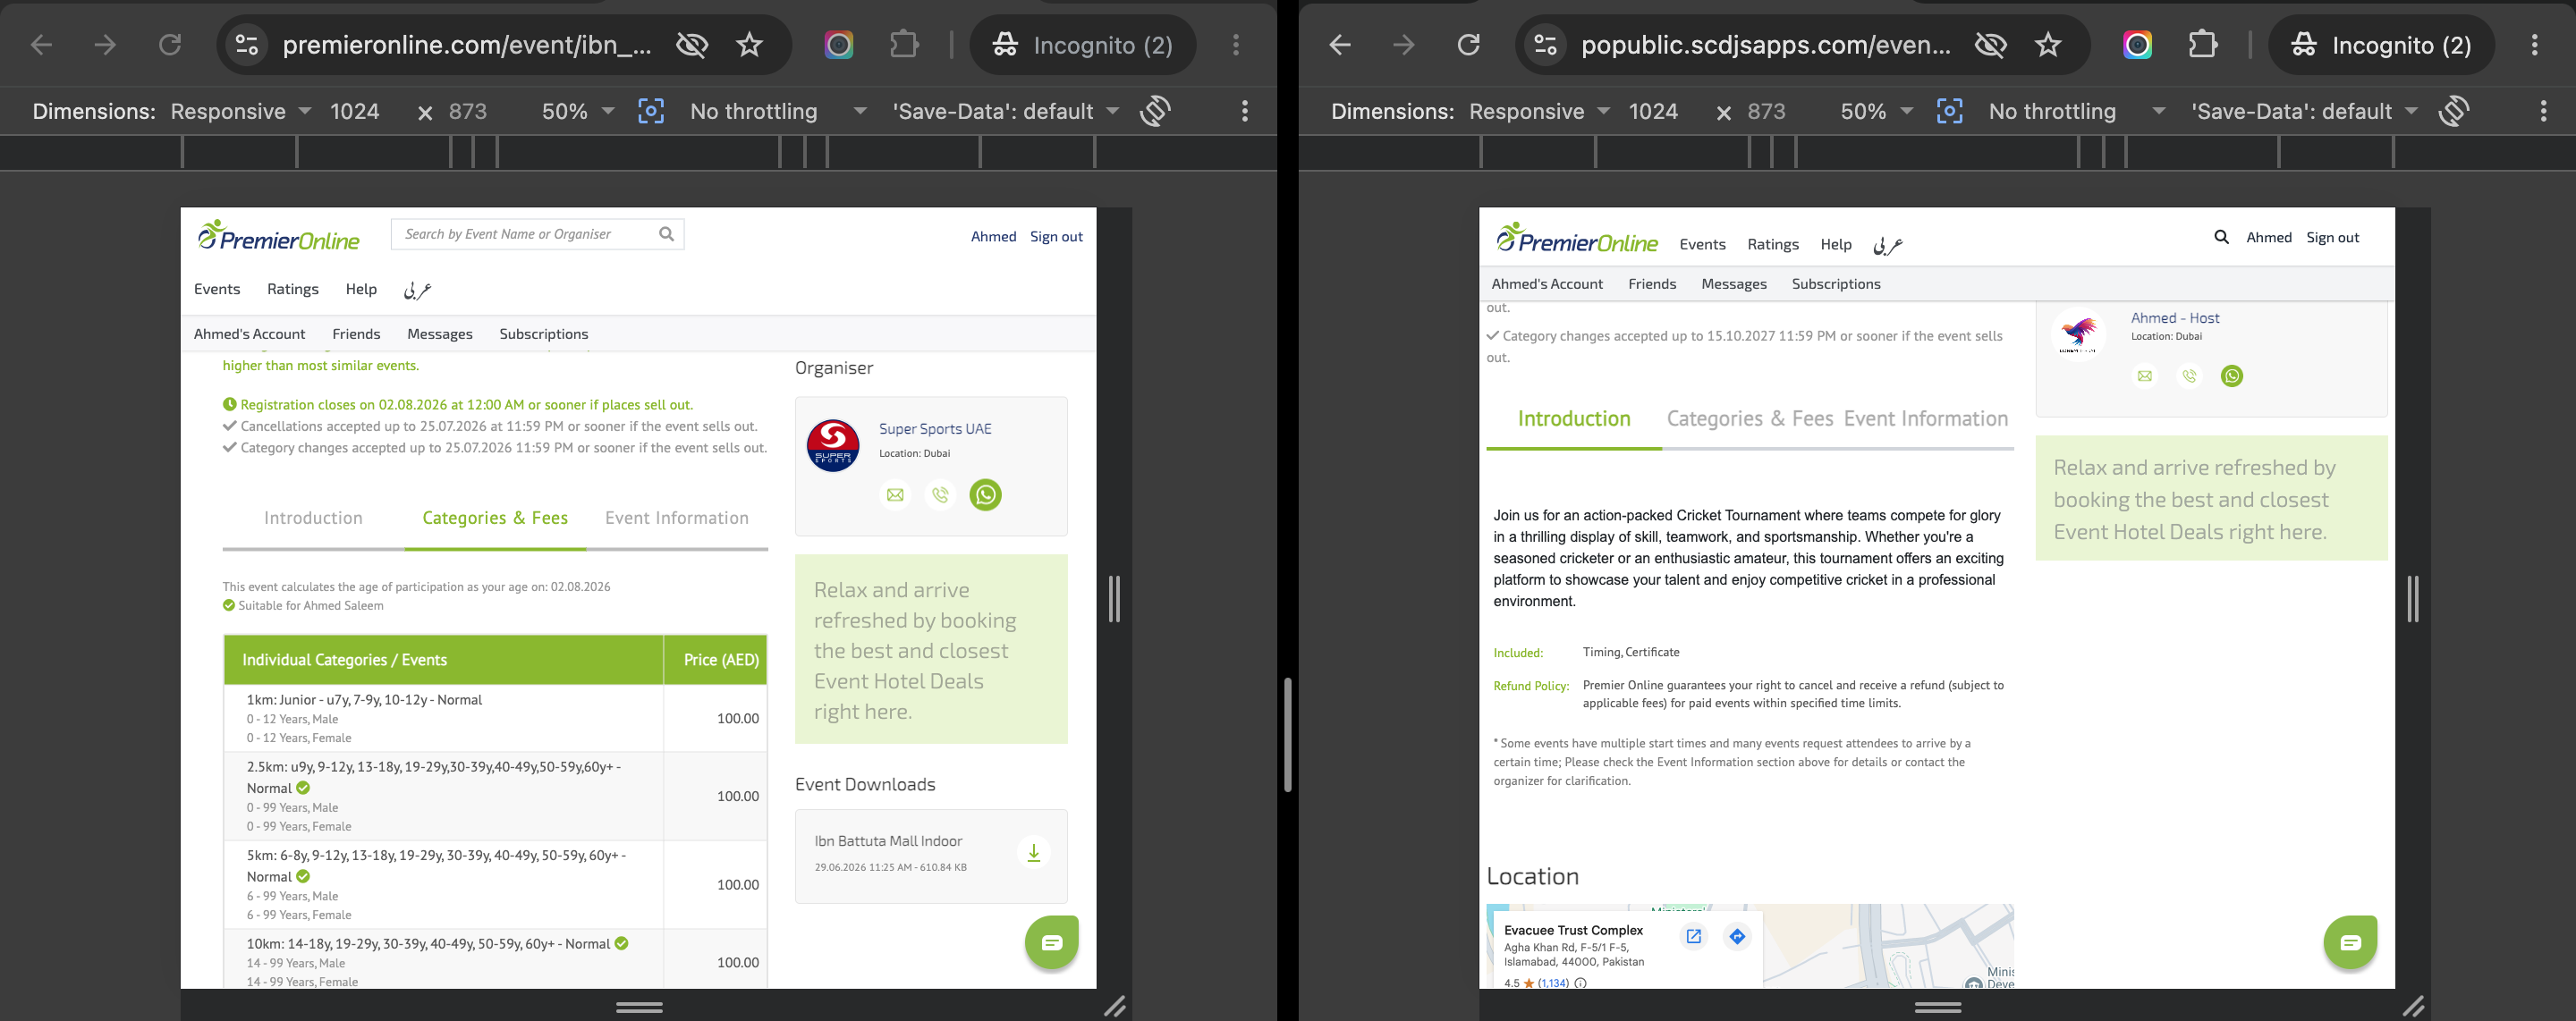Open the Responsive dimensions dropdown in right window
The image size is (2576, 1021).
coord(1540,111)
